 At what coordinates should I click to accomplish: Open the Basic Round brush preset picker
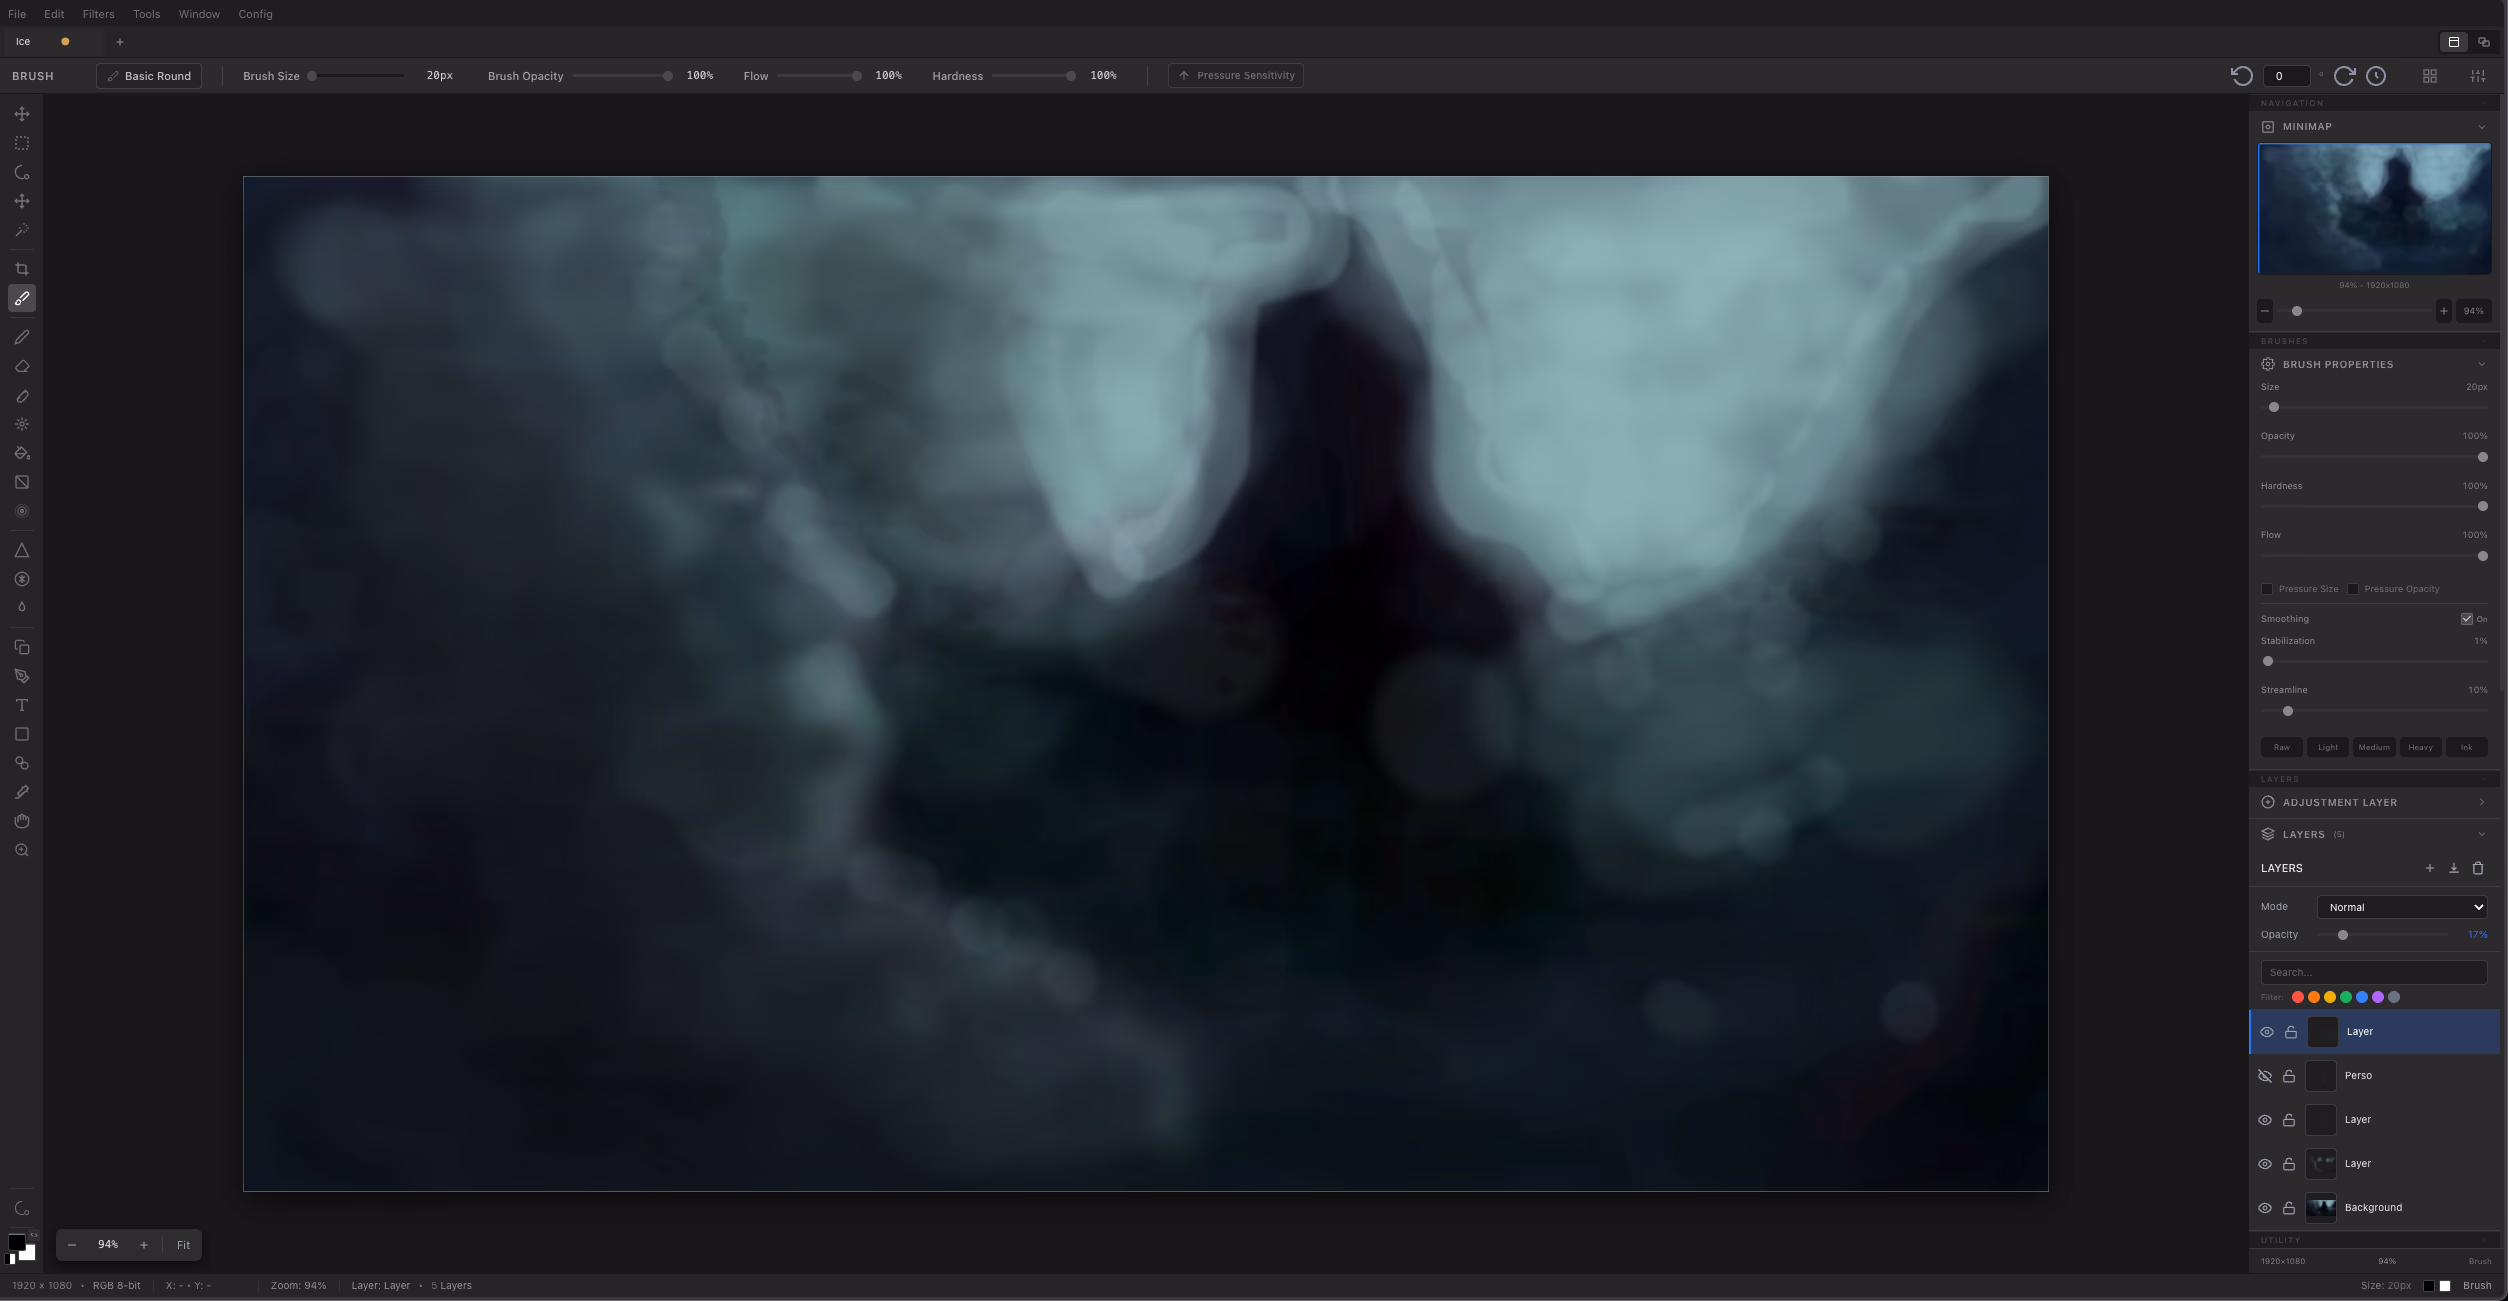click(149, 76)
